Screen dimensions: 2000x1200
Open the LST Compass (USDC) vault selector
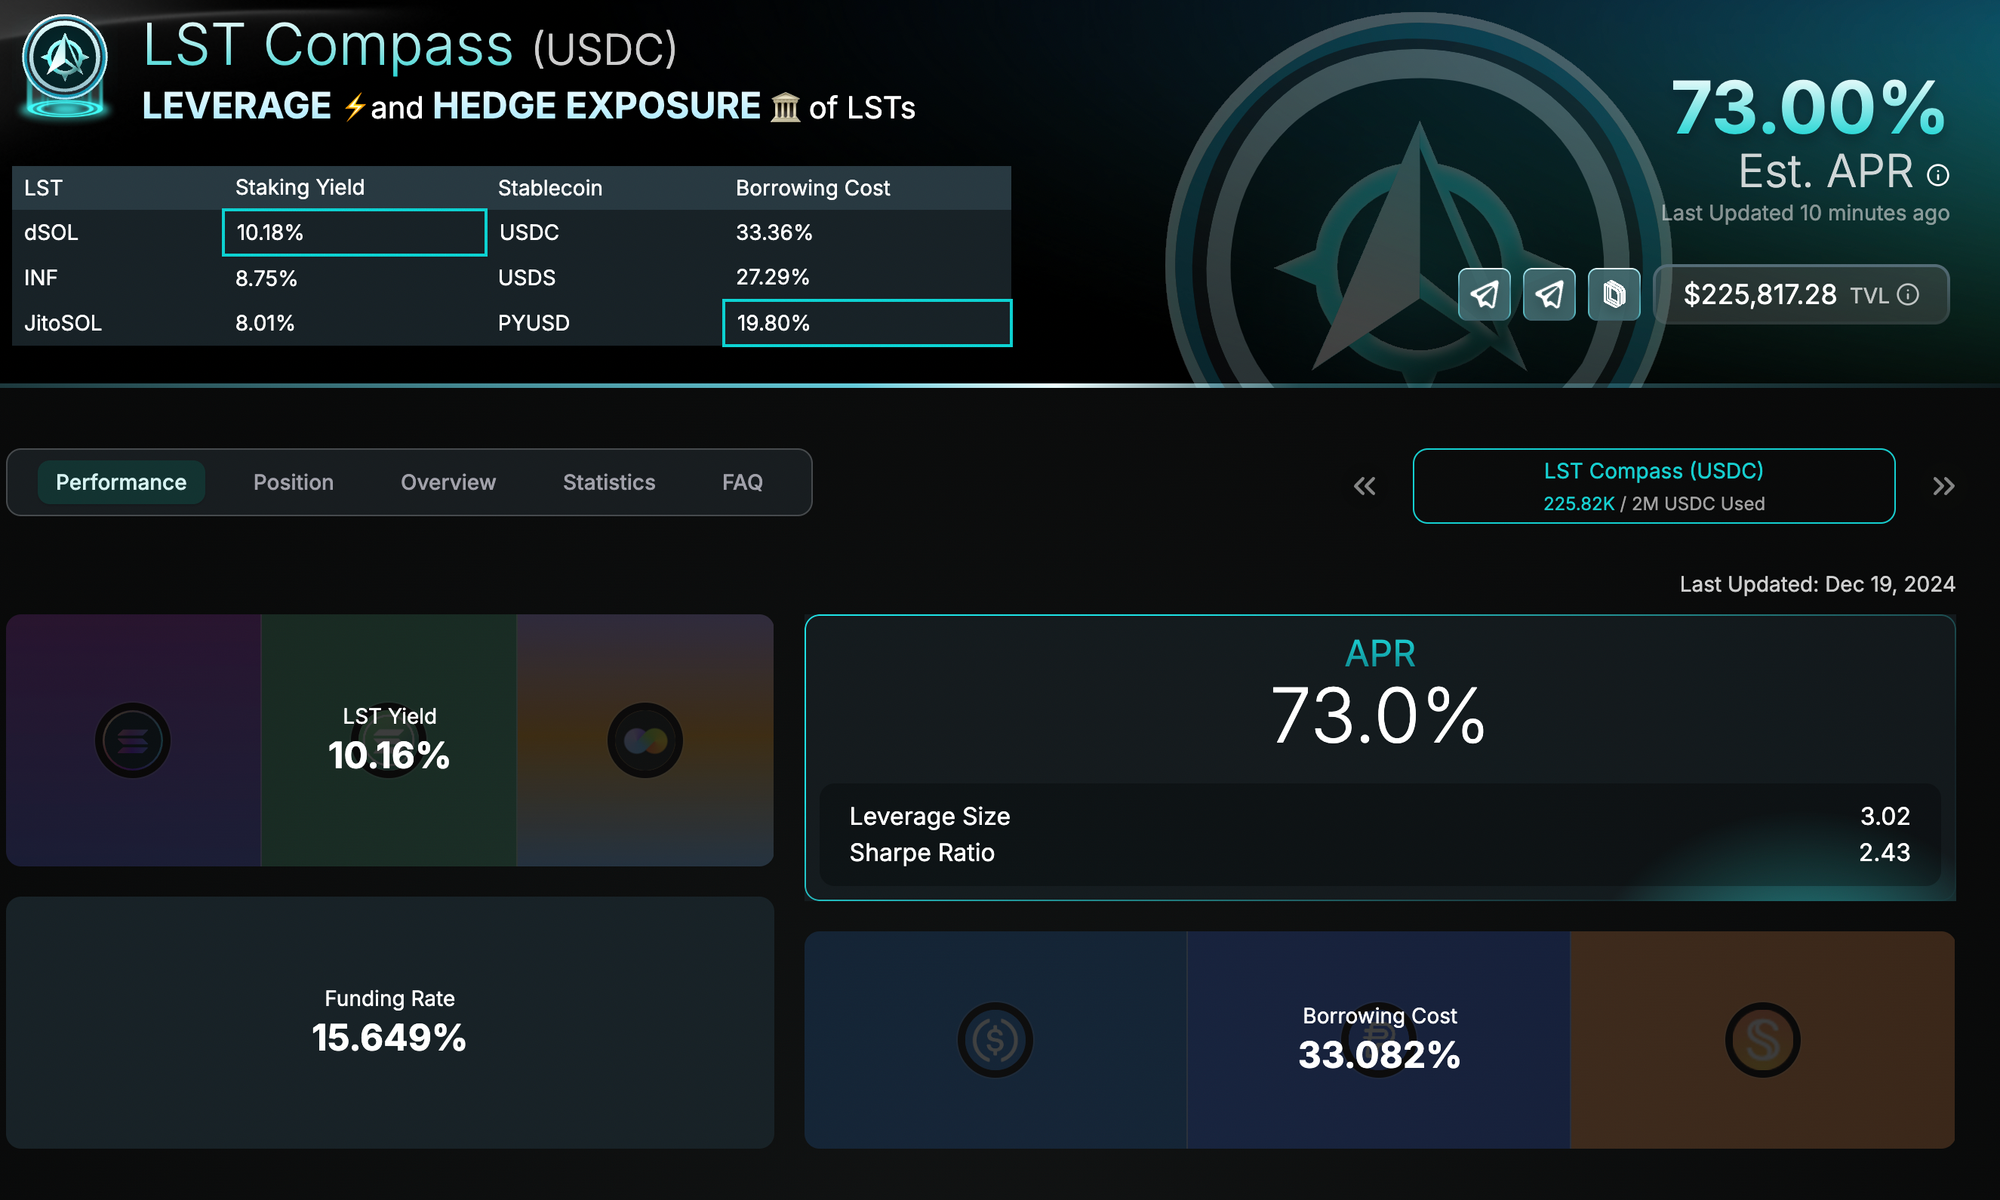click(x=1653, y=486)
